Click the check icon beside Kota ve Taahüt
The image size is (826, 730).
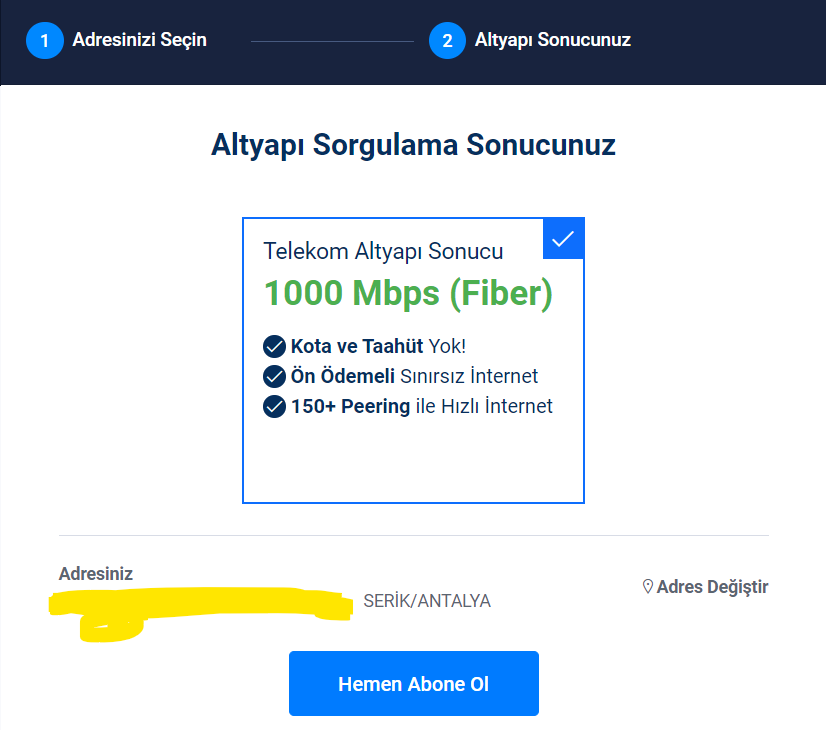pos(274,347)
